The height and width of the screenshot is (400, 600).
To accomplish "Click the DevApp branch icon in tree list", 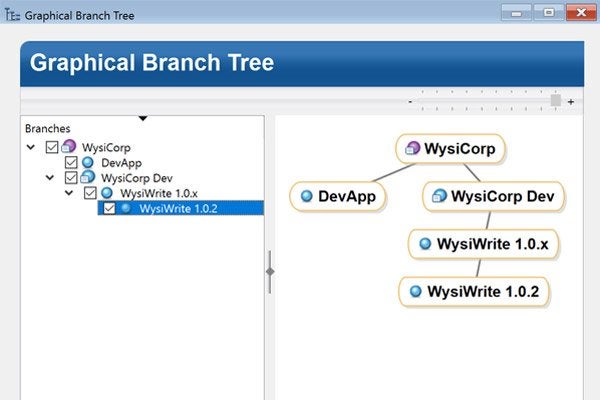I will [x=88, y=162].
